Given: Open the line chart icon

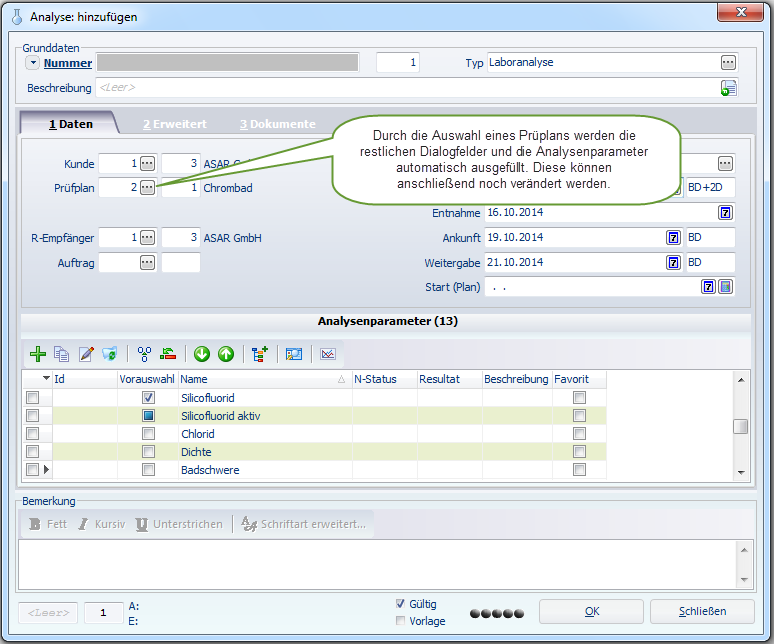Looking at the screenshot, I should tap(328, 354).
